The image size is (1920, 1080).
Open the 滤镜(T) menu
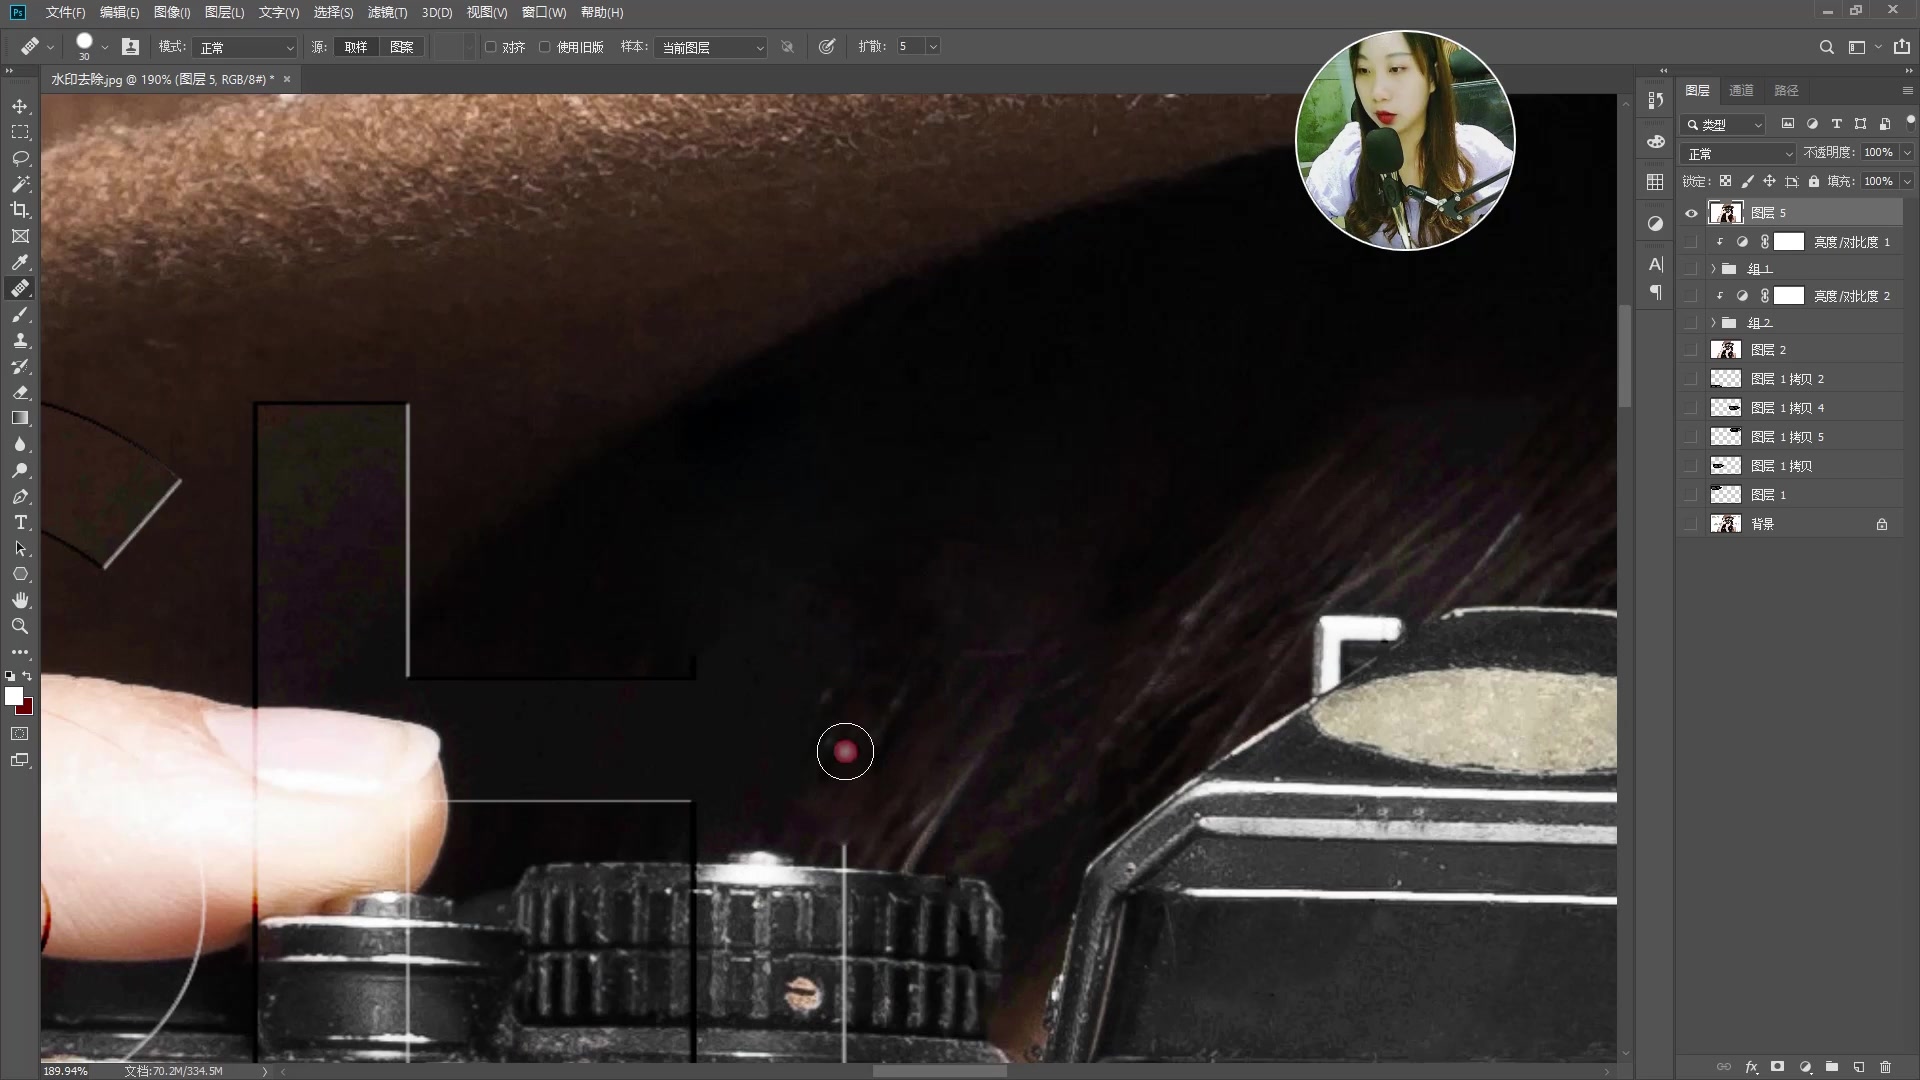pos(387,12)
